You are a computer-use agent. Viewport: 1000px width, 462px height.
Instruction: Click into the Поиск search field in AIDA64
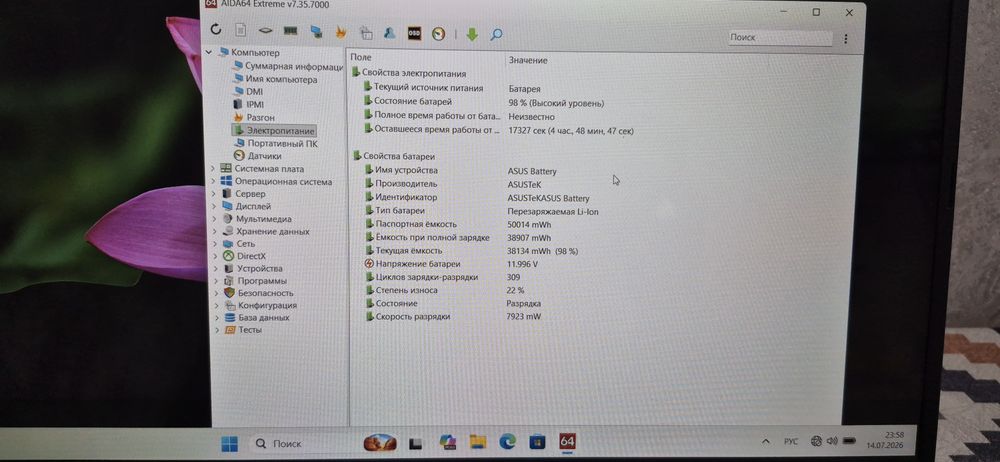pos(780,38)
